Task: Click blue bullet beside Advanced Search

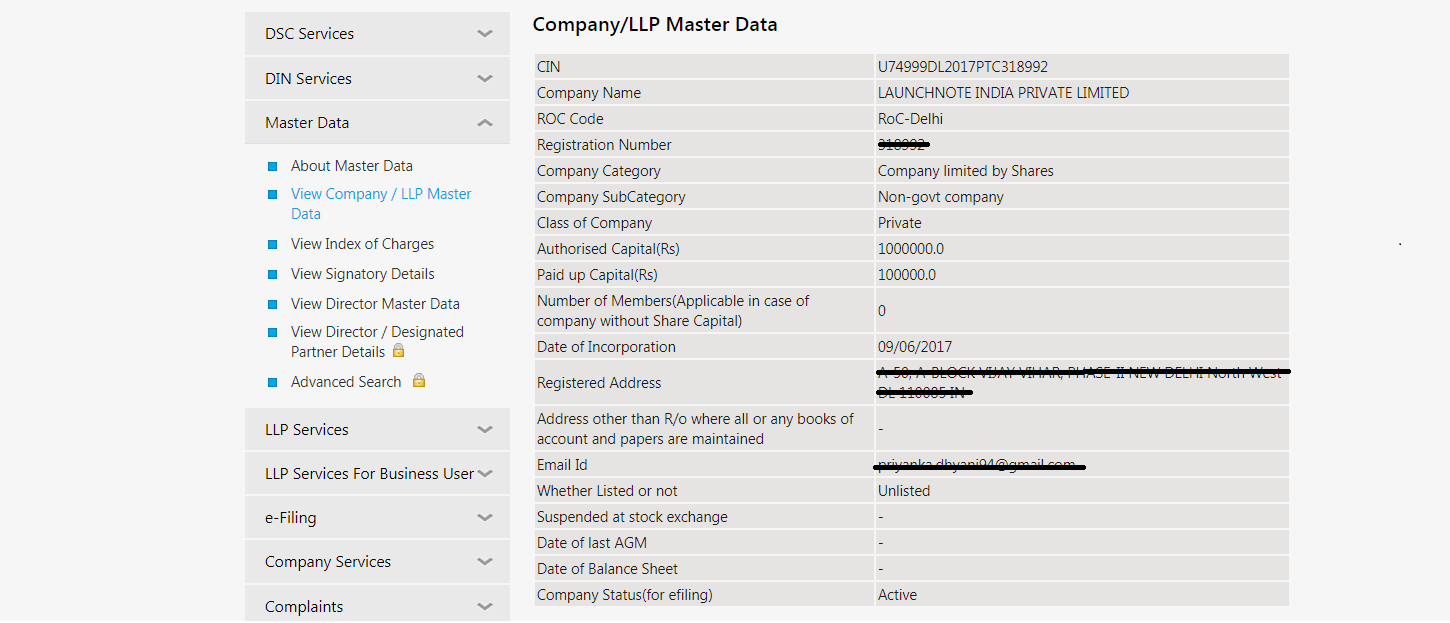Action: pos(272,382)
